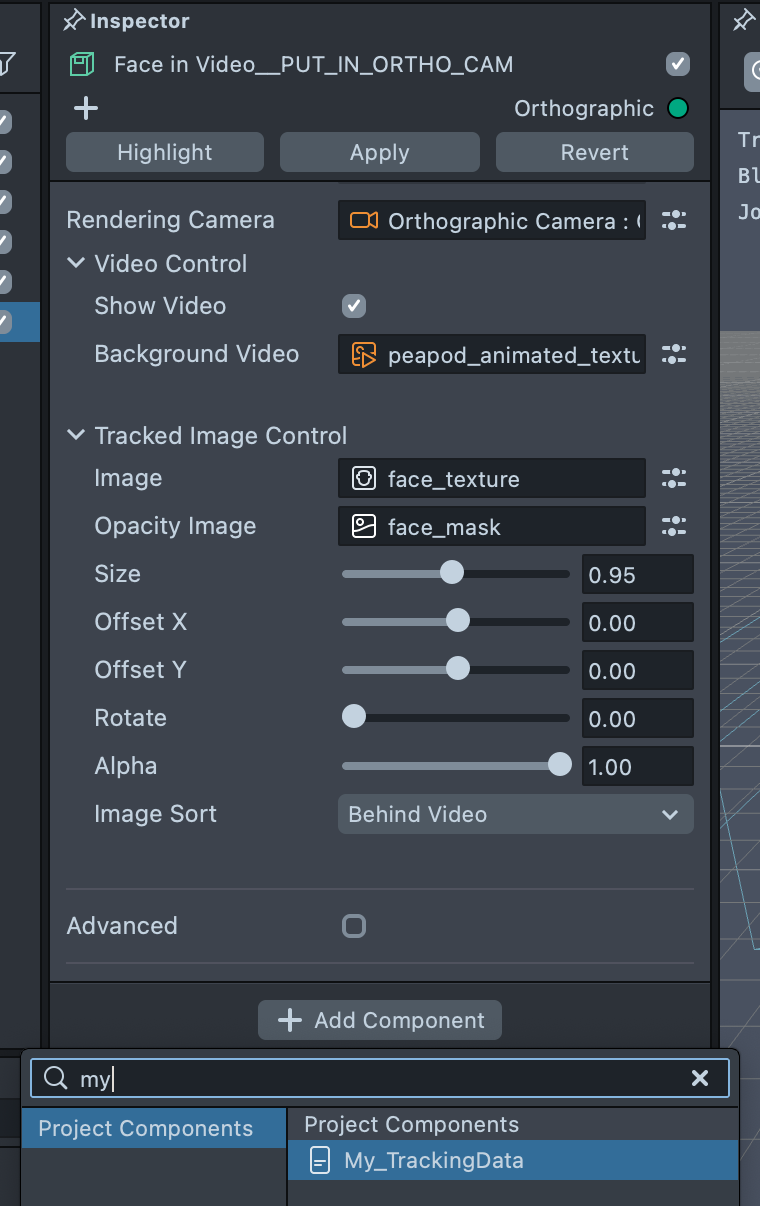Enable the Advanced checkbox
Screen dimensions: 760x1206
tap(354, 926)
